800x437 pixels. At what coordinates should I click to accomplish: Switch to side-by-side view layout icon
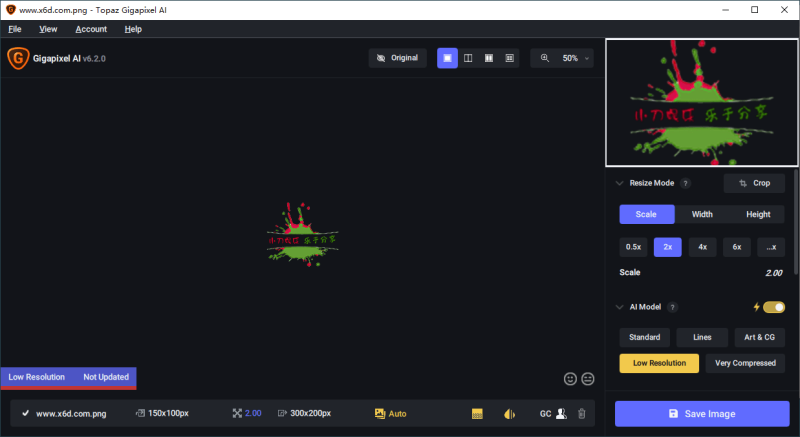point(489,58)
